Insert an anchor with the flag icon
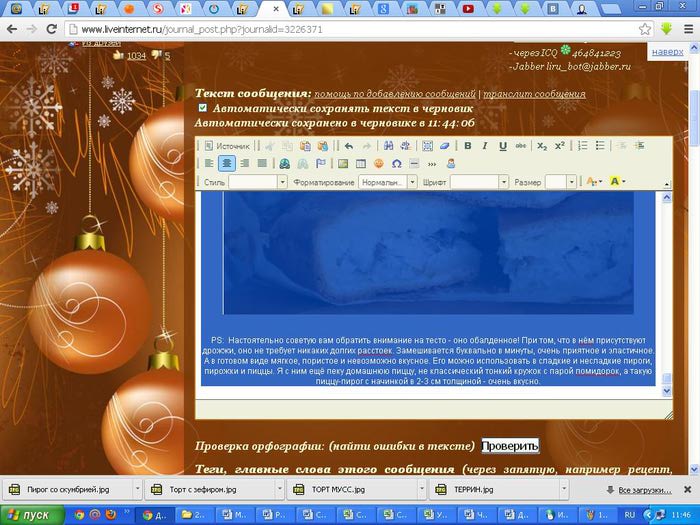This screenshot has width=700, height=525. point(321,164)
